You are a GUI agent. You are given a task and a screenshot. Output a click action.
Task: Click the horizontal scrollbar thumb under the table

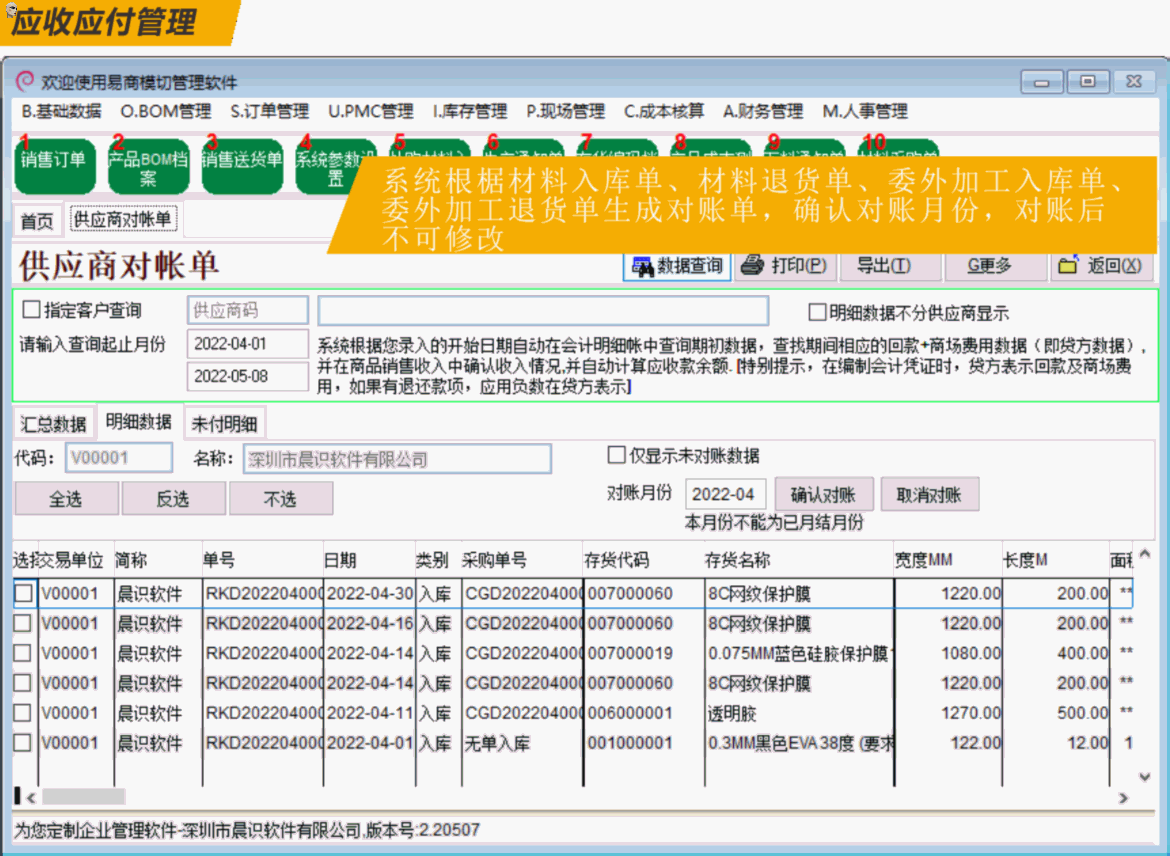(83, 797)
